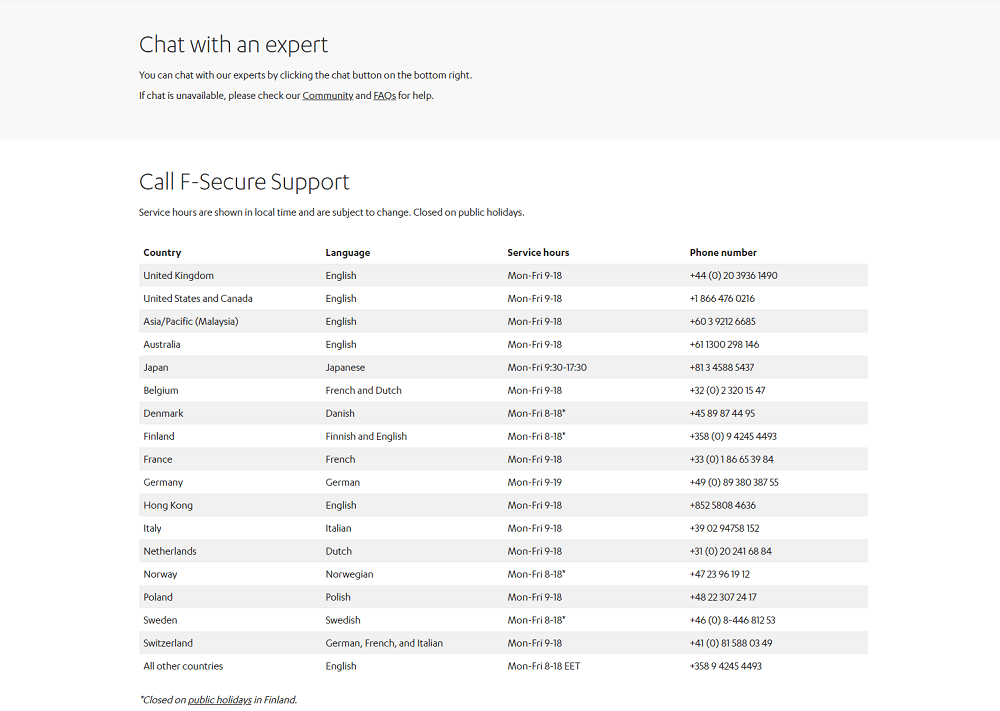Click the Denmark country cell
1000x711 pixels.
click(163, 413)
